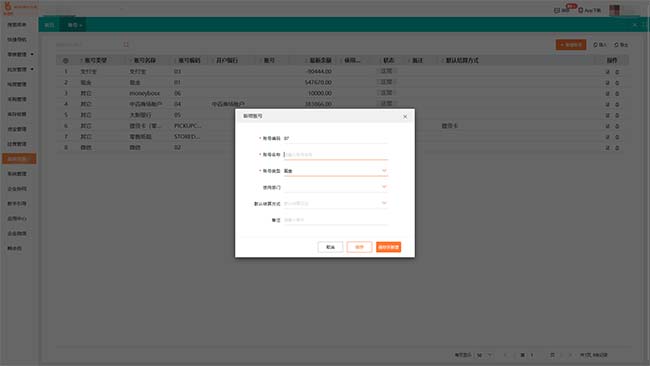Click the 547670.00 balance cell
The image size is (650, 366).
[x=318, y=82]
